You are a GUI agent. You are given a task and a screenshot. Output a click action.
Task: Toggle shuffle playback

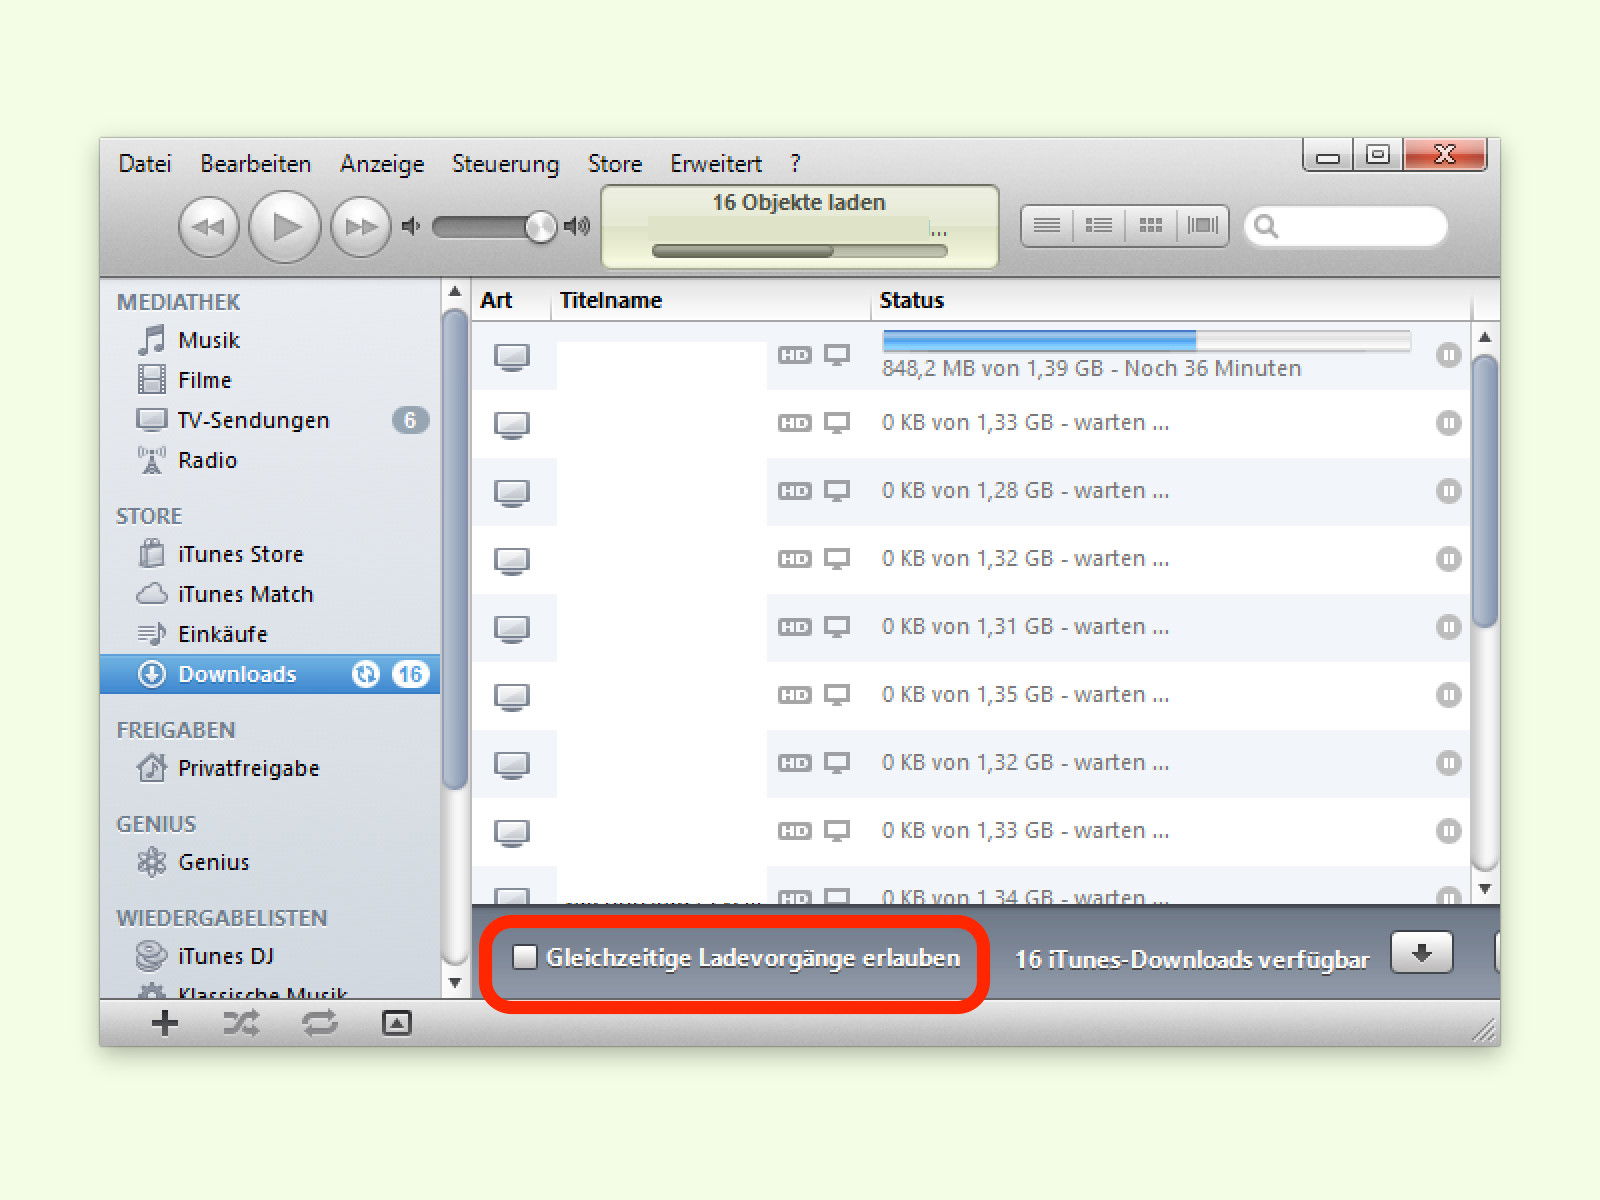241,1023
